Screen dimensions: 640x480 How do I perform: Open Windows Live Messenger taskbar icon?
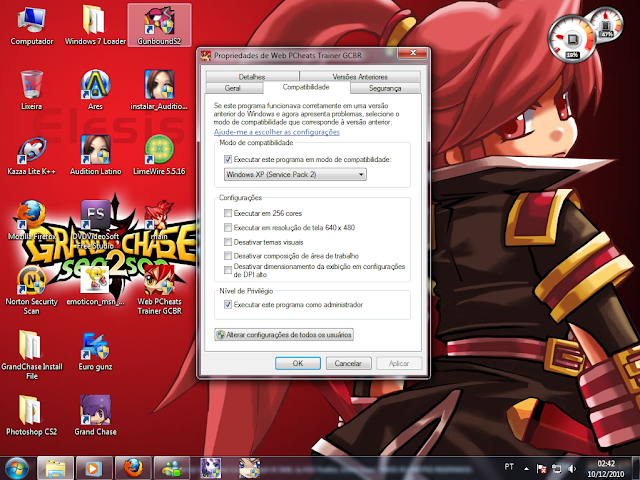pos(172,469)
